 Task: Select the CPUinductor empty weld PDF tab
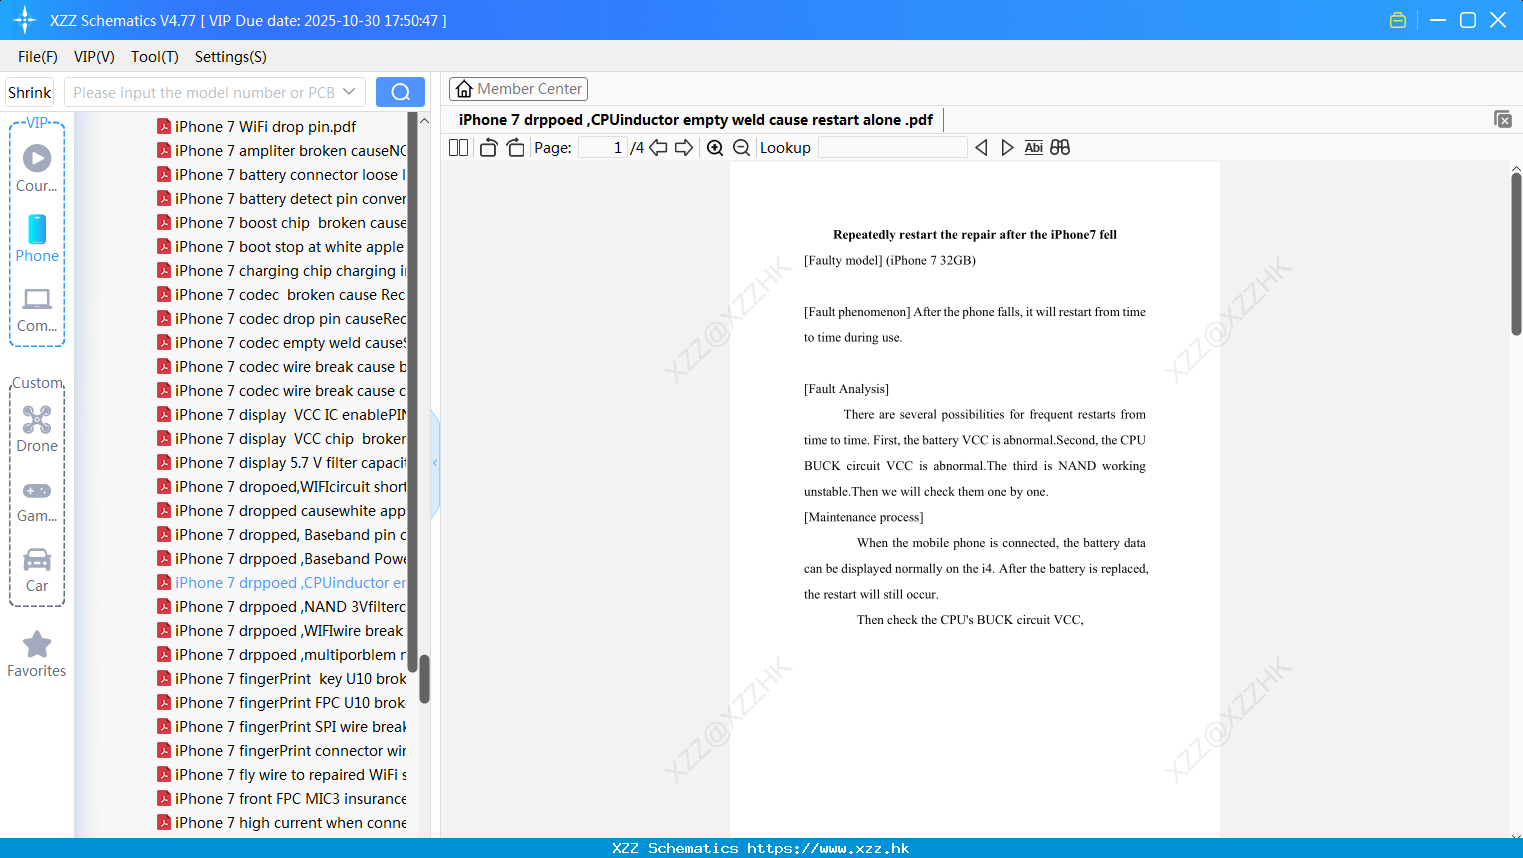pyautogui.click(x=696, y=120)
